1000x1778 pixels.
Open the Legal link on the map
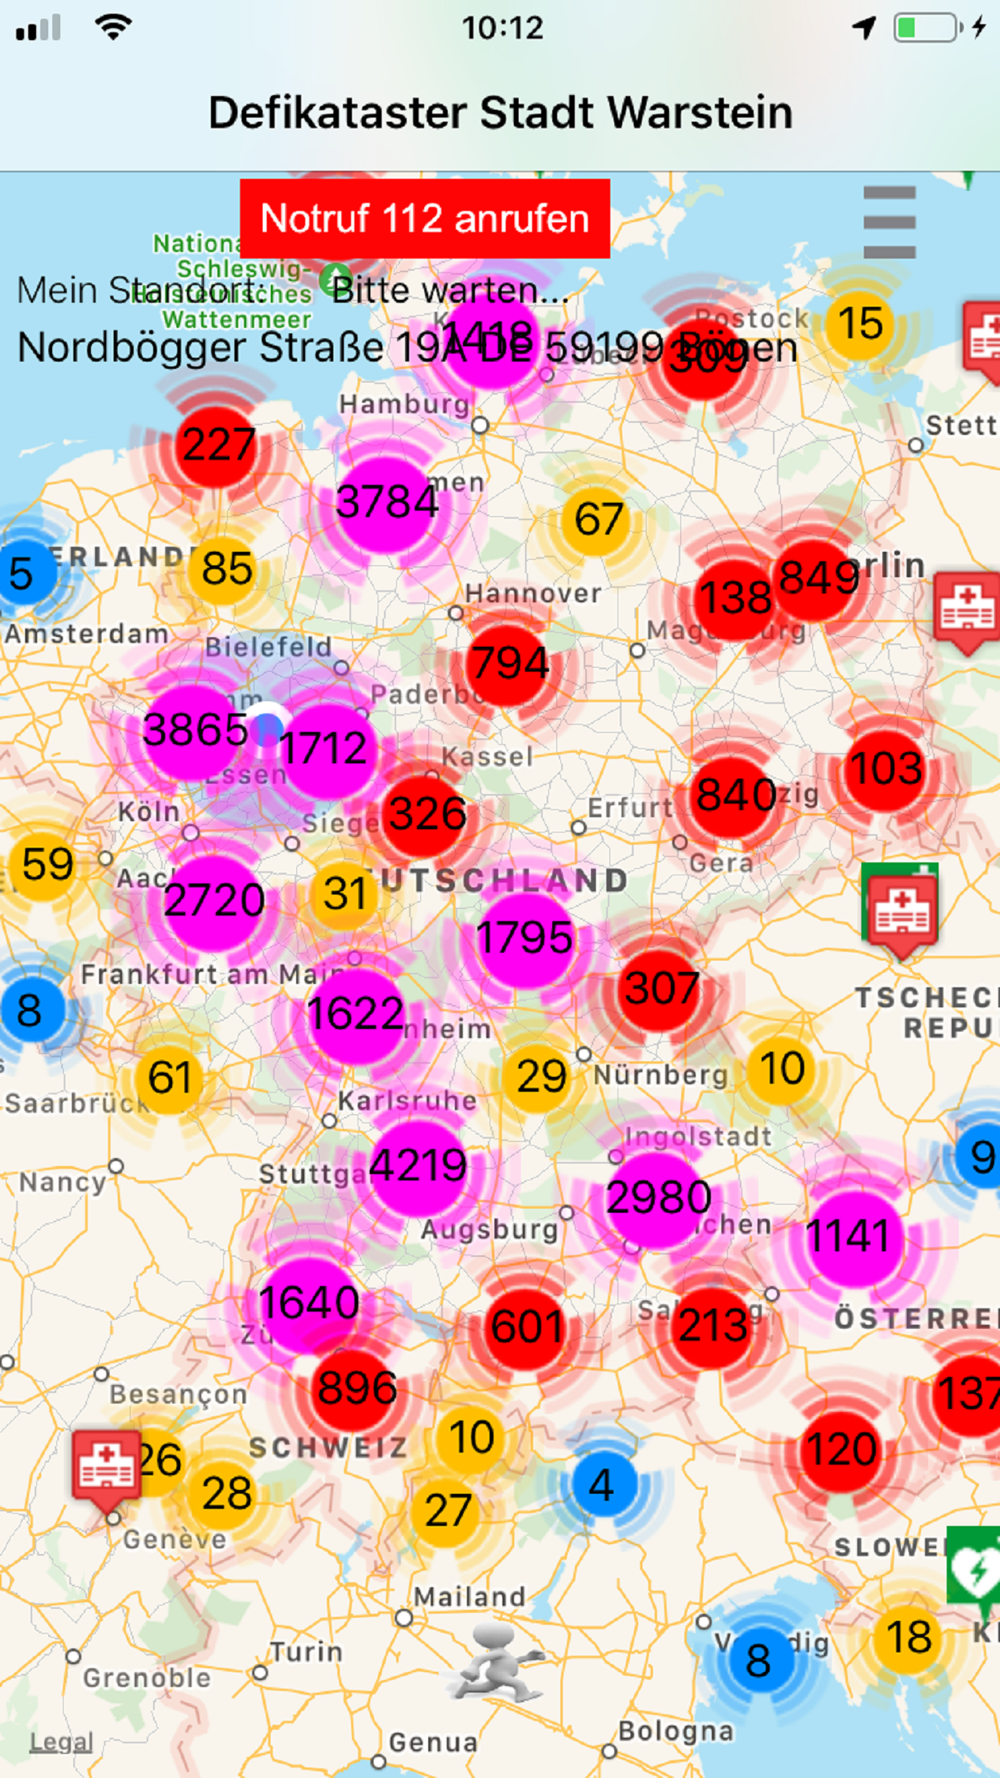61,1741
